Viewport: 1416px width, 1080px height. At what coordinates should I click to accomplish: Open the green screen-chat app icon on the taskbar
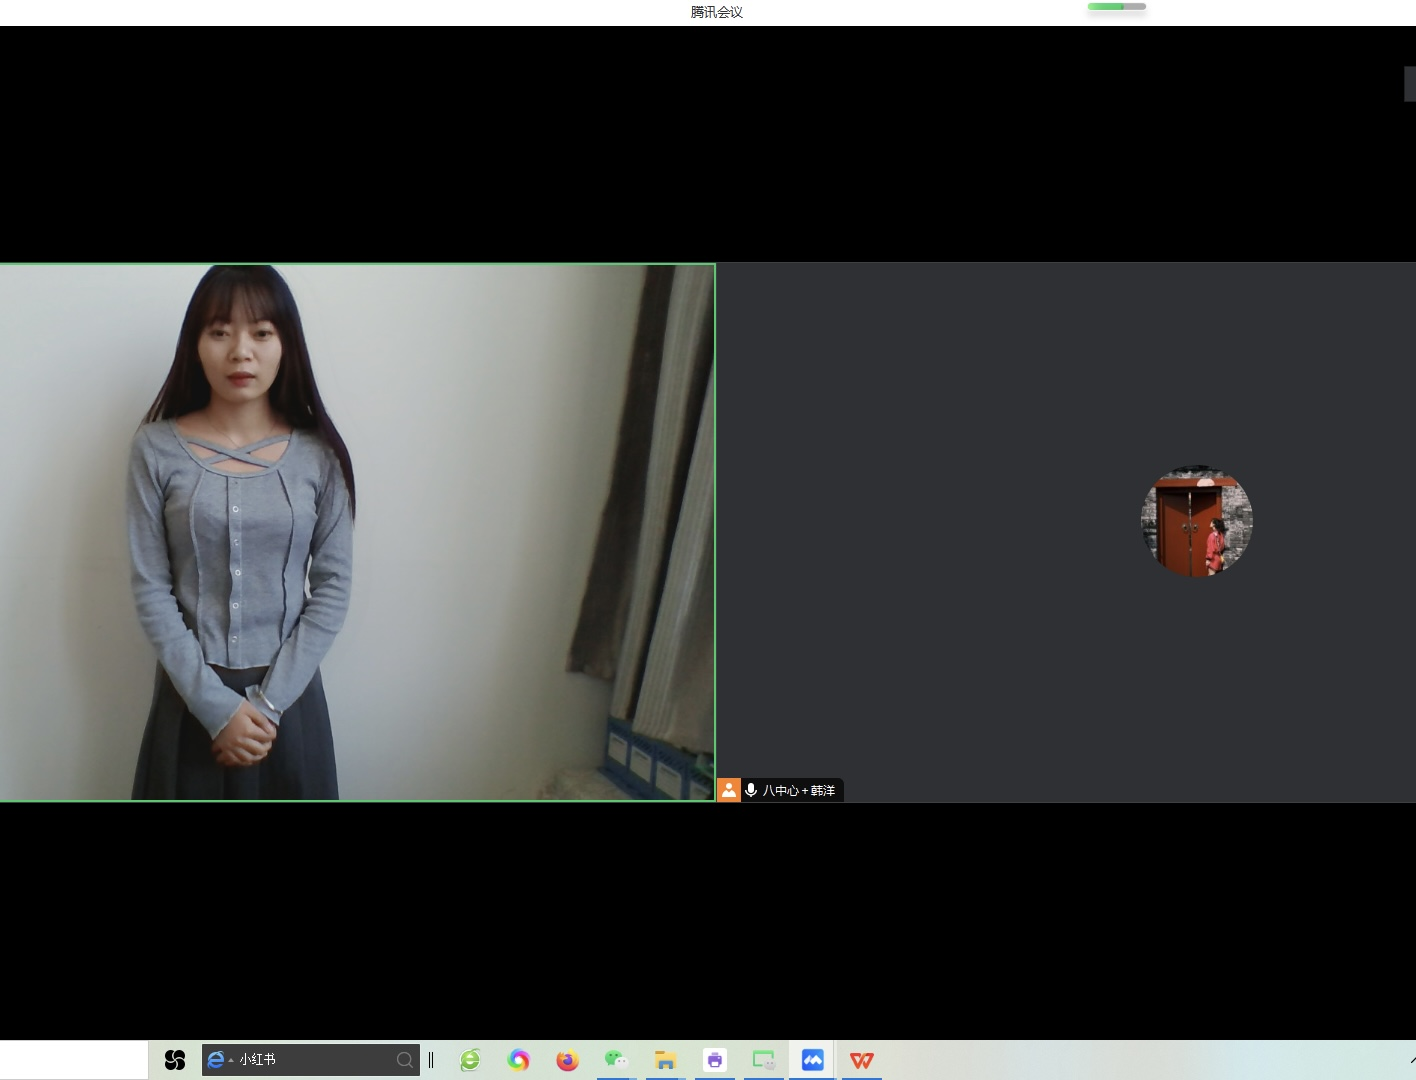(x=764, y=1060)
